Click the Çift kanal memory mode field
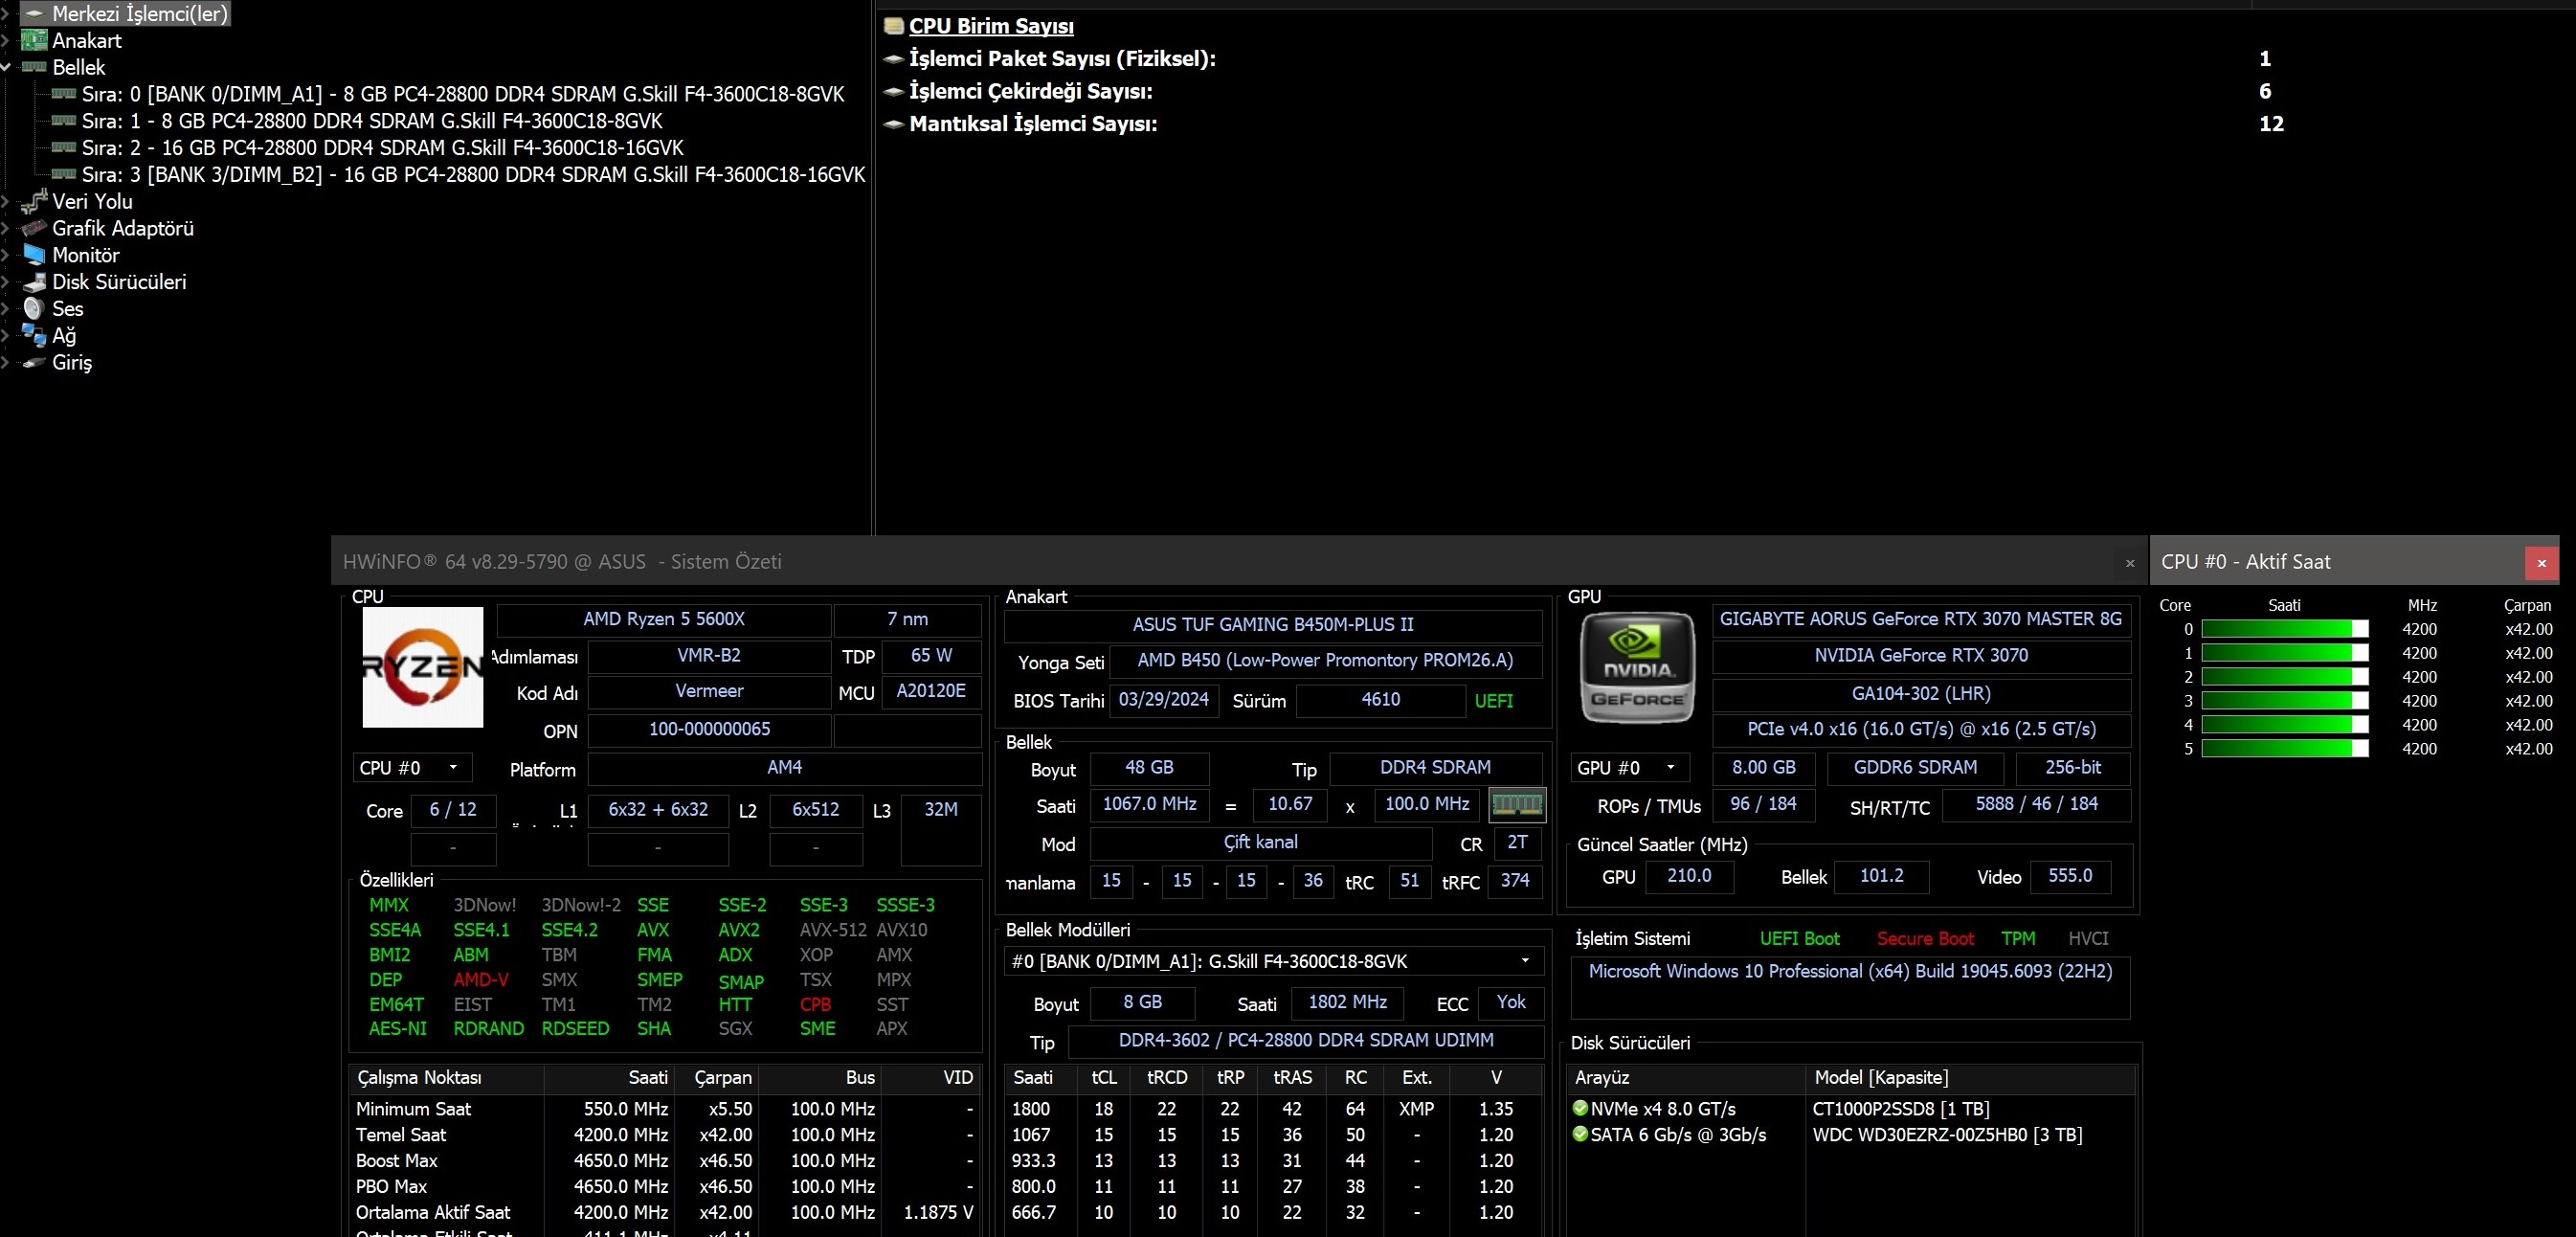The height and width of the screenshot is (1237, 2576). [x=1260, y=843]
